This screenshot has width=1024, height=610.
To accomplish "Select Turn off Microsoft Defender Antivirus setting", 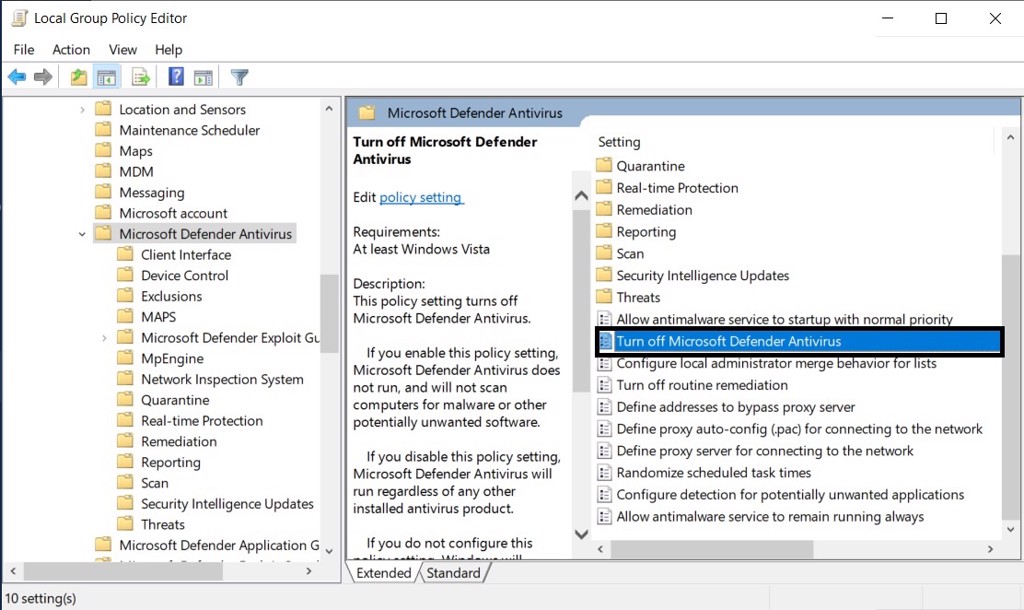I will pos(799,341).
